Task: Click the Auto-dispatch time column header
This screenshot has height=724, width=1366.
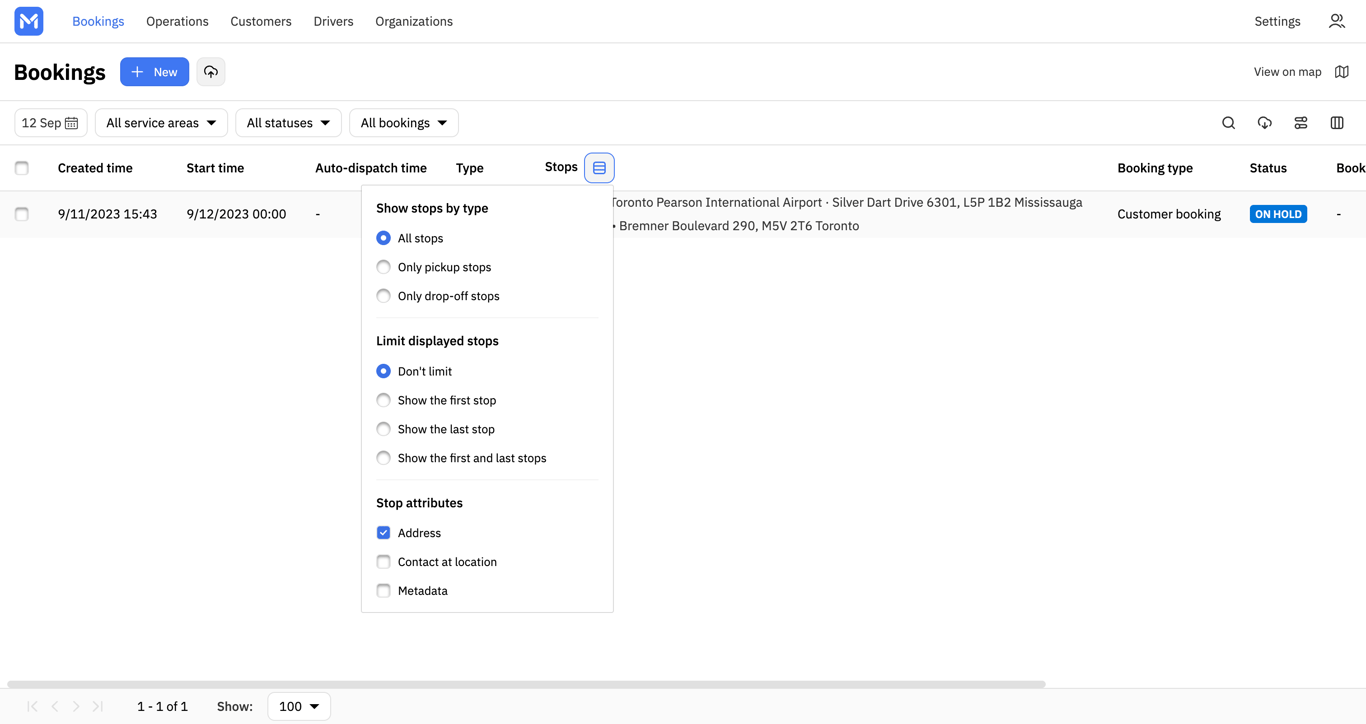Action: (371, 168)
